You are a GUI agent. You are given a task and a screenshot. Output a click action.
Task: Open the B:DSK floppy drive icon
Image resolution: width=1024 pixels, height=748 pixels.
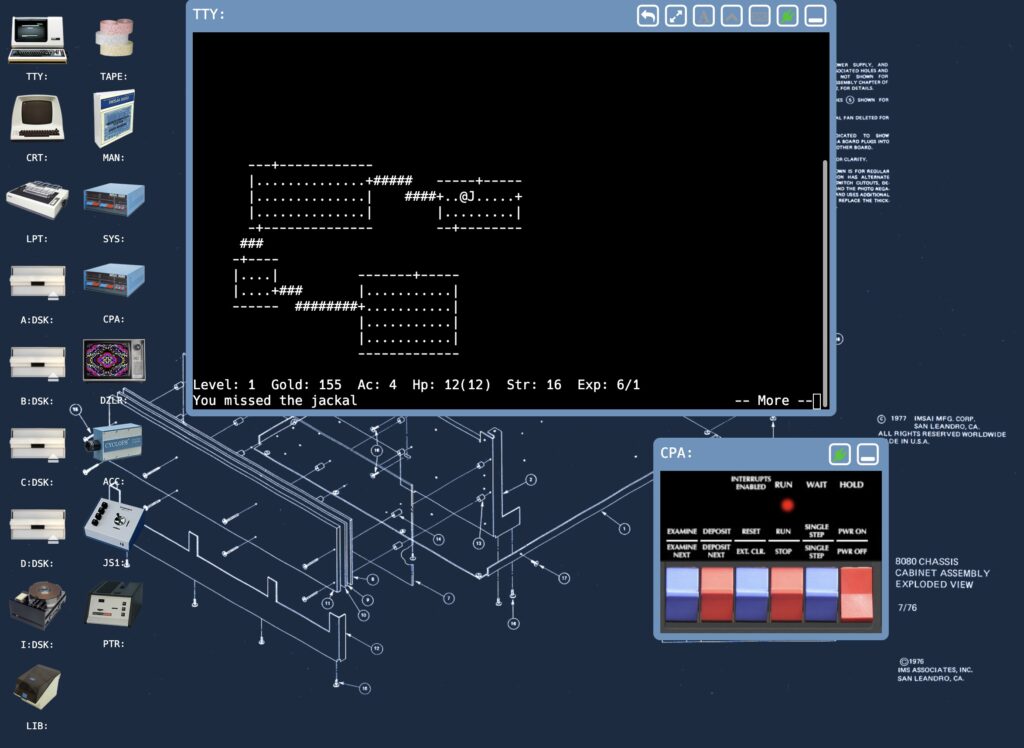[x=37, y=364]
